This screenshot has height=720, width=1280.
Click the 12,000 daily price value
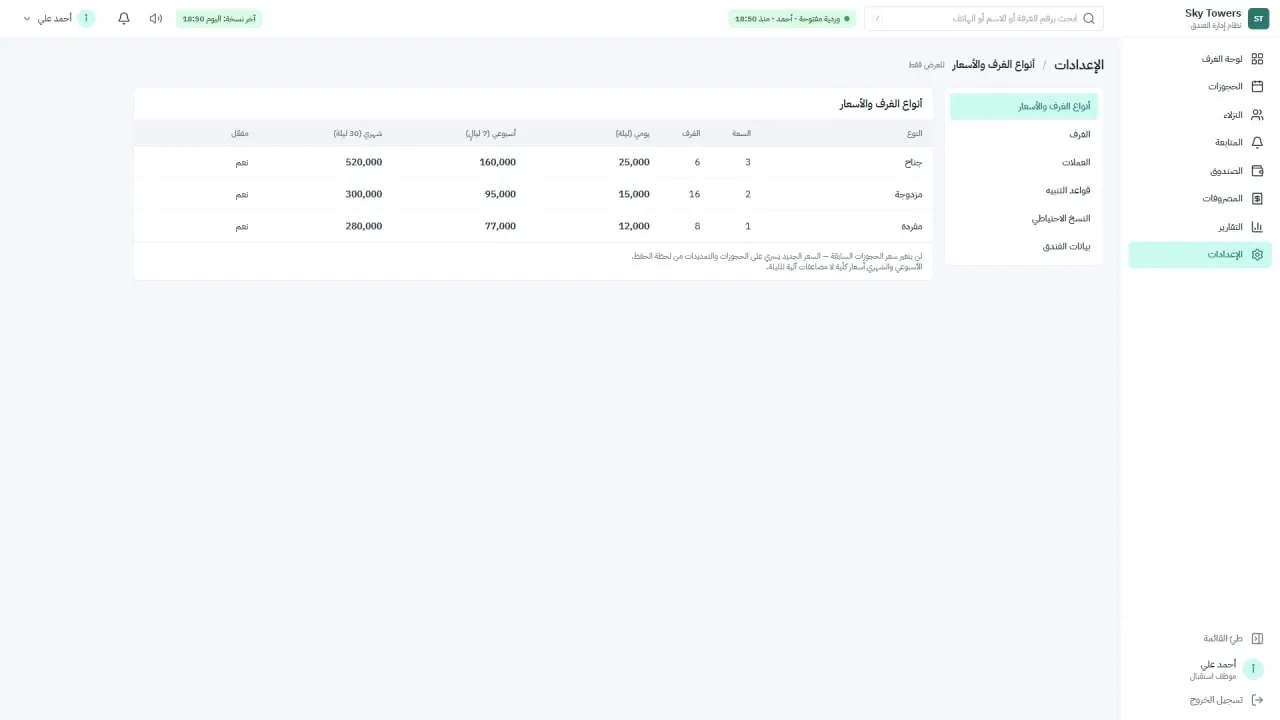pos(634,226)
